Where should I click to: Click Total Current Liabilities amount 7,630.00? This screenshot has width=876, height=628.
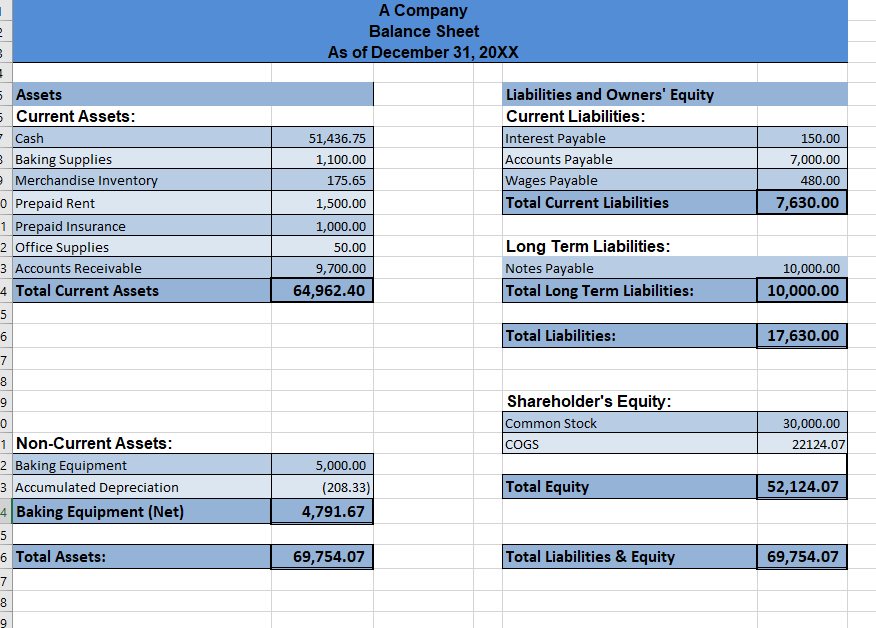[801, 202]
